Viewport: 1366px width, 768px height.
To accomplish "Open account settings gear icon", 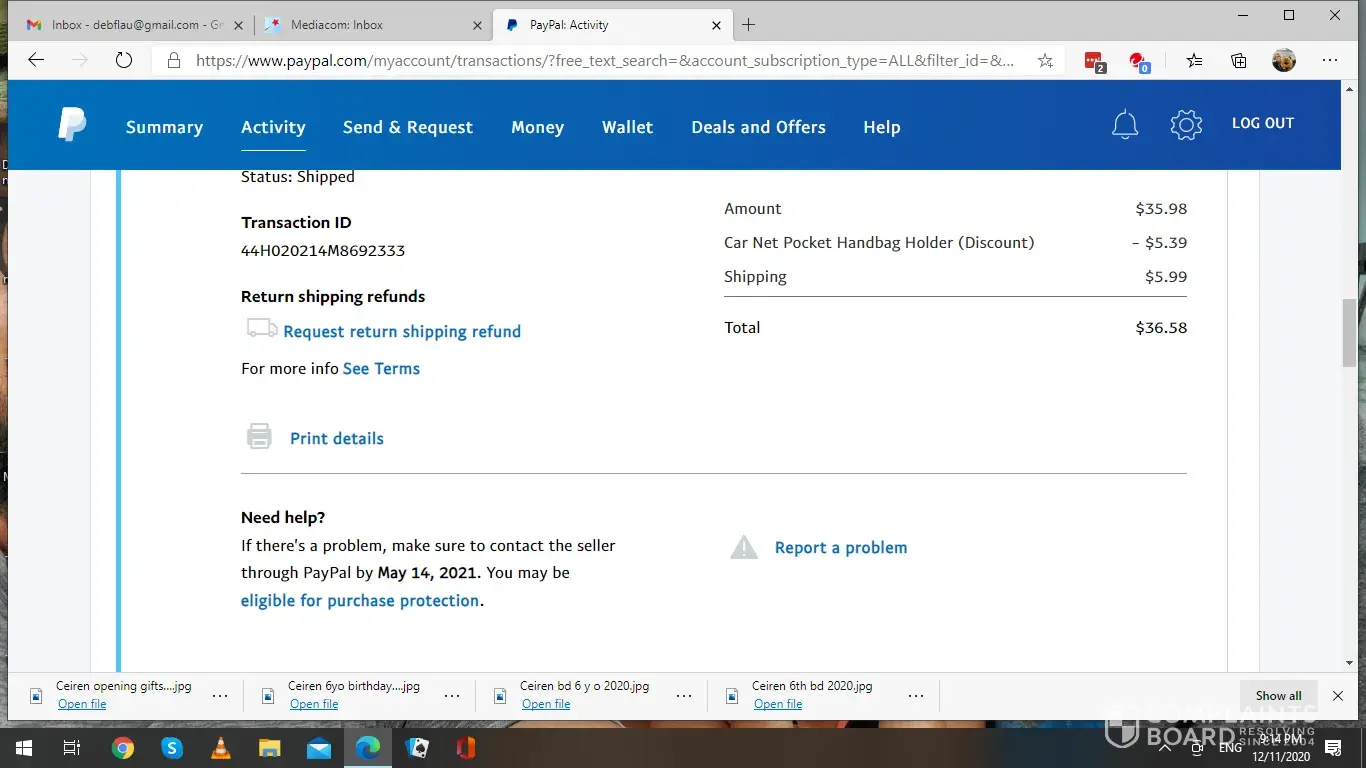I will click(1186, 125).
